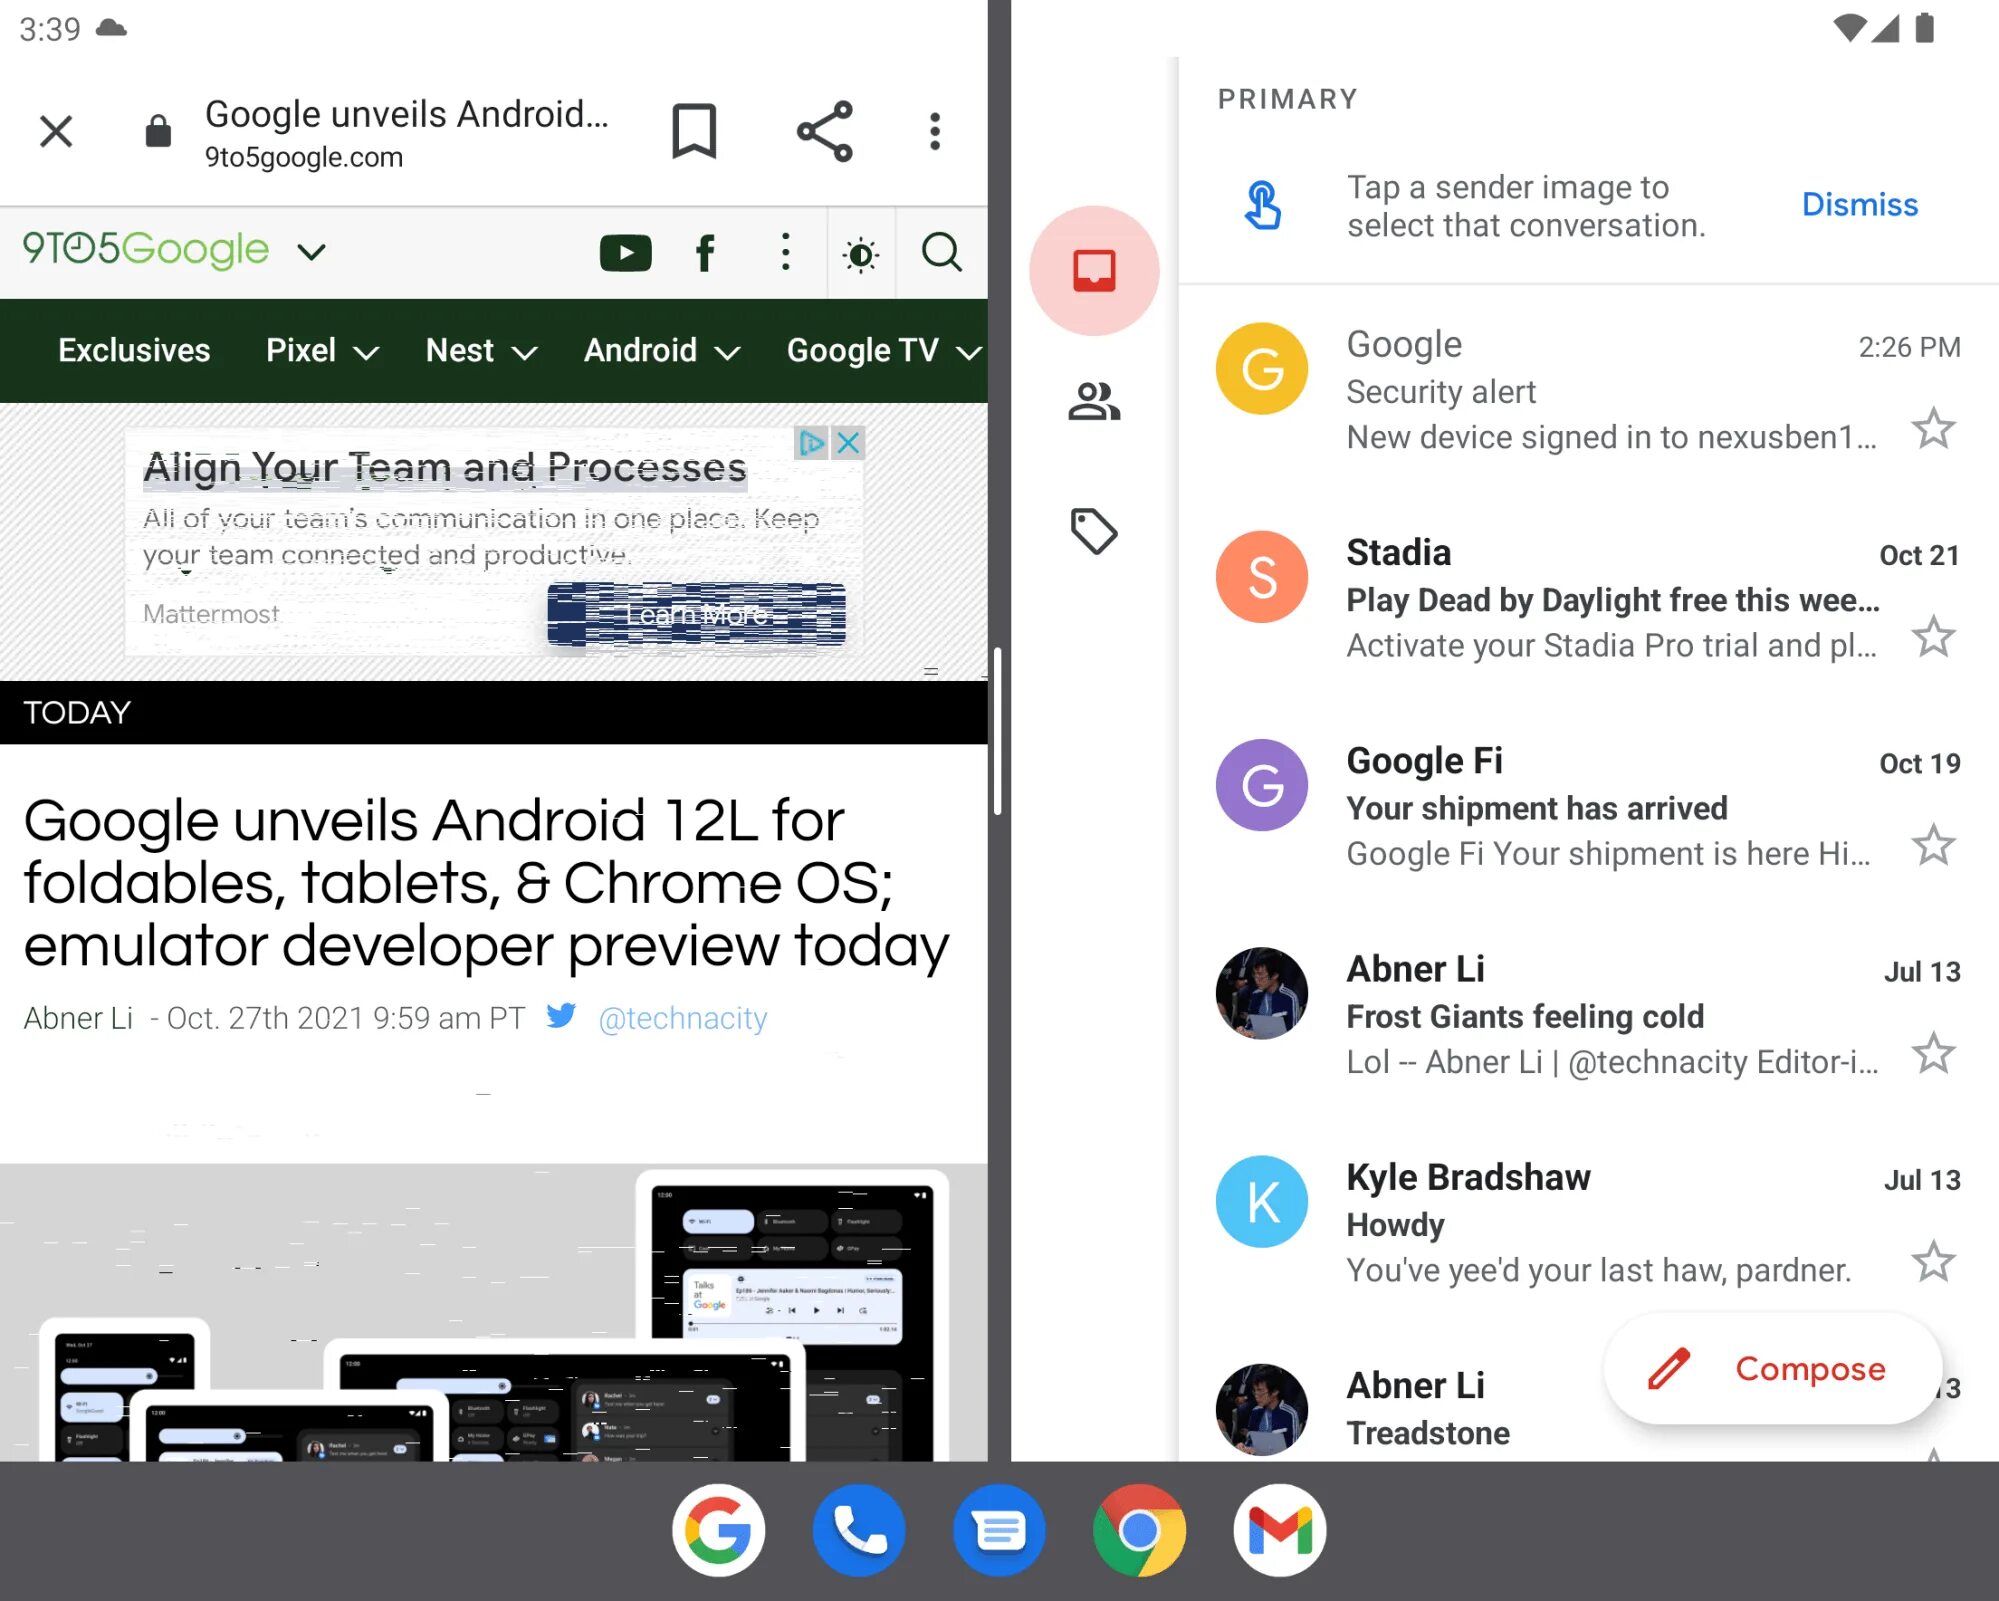Open 9to5Google YouTube channel icon
Viewport: 1999px width, 1601px height.
click(626, 253)
